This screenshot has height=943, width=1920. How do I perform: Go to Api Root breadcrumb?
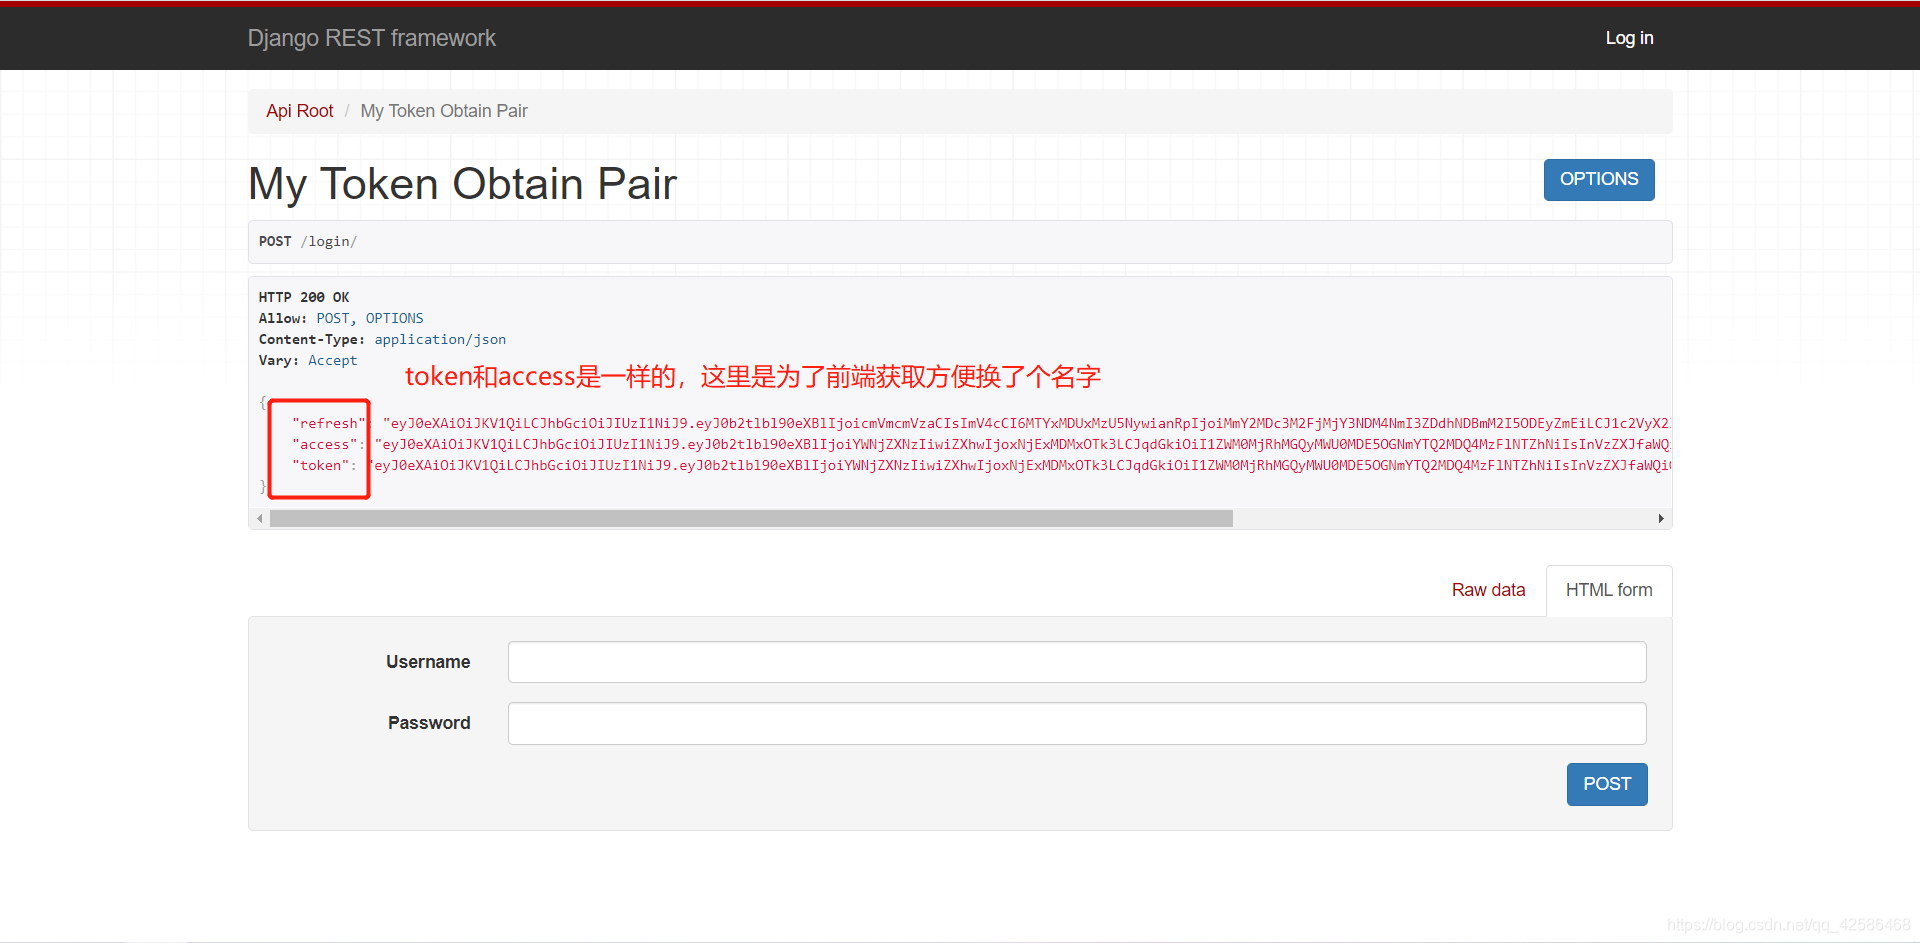click(299, 111)
